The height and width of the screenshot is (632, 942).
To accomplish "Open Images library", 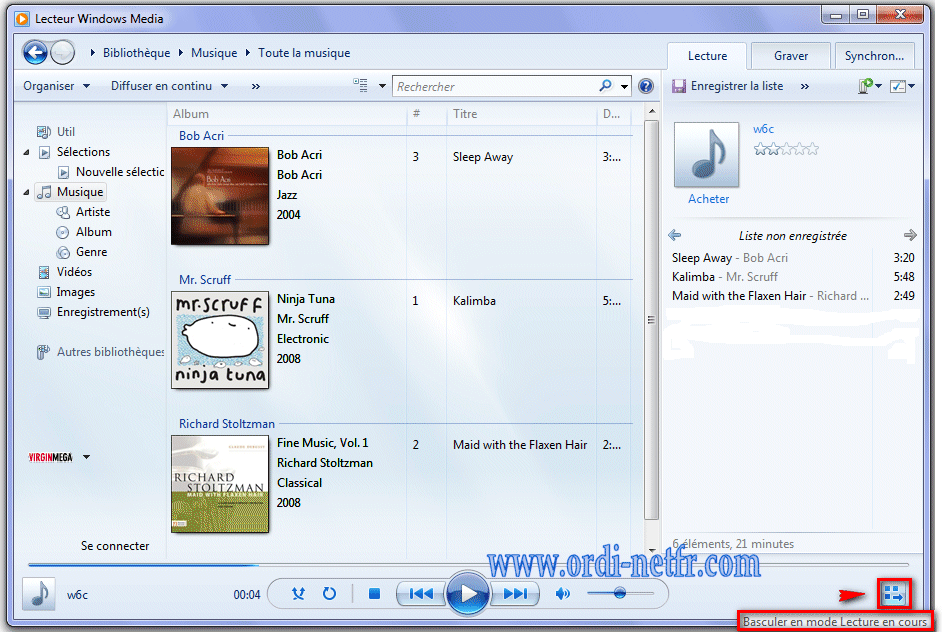I will [76, 292].
